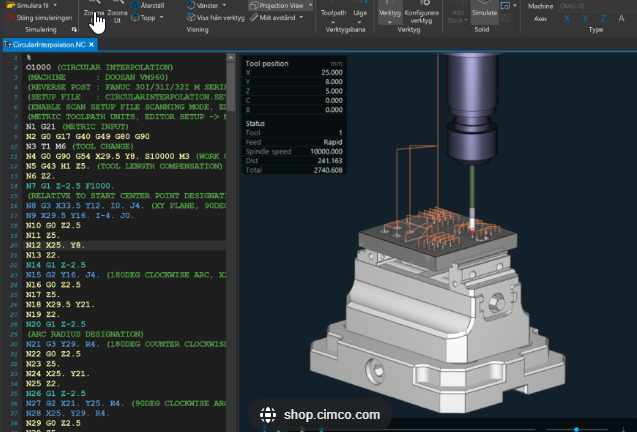637x432 pixels.
Task: Click Stäng simuleringen red X button
Action: click(x=11, y=17)
